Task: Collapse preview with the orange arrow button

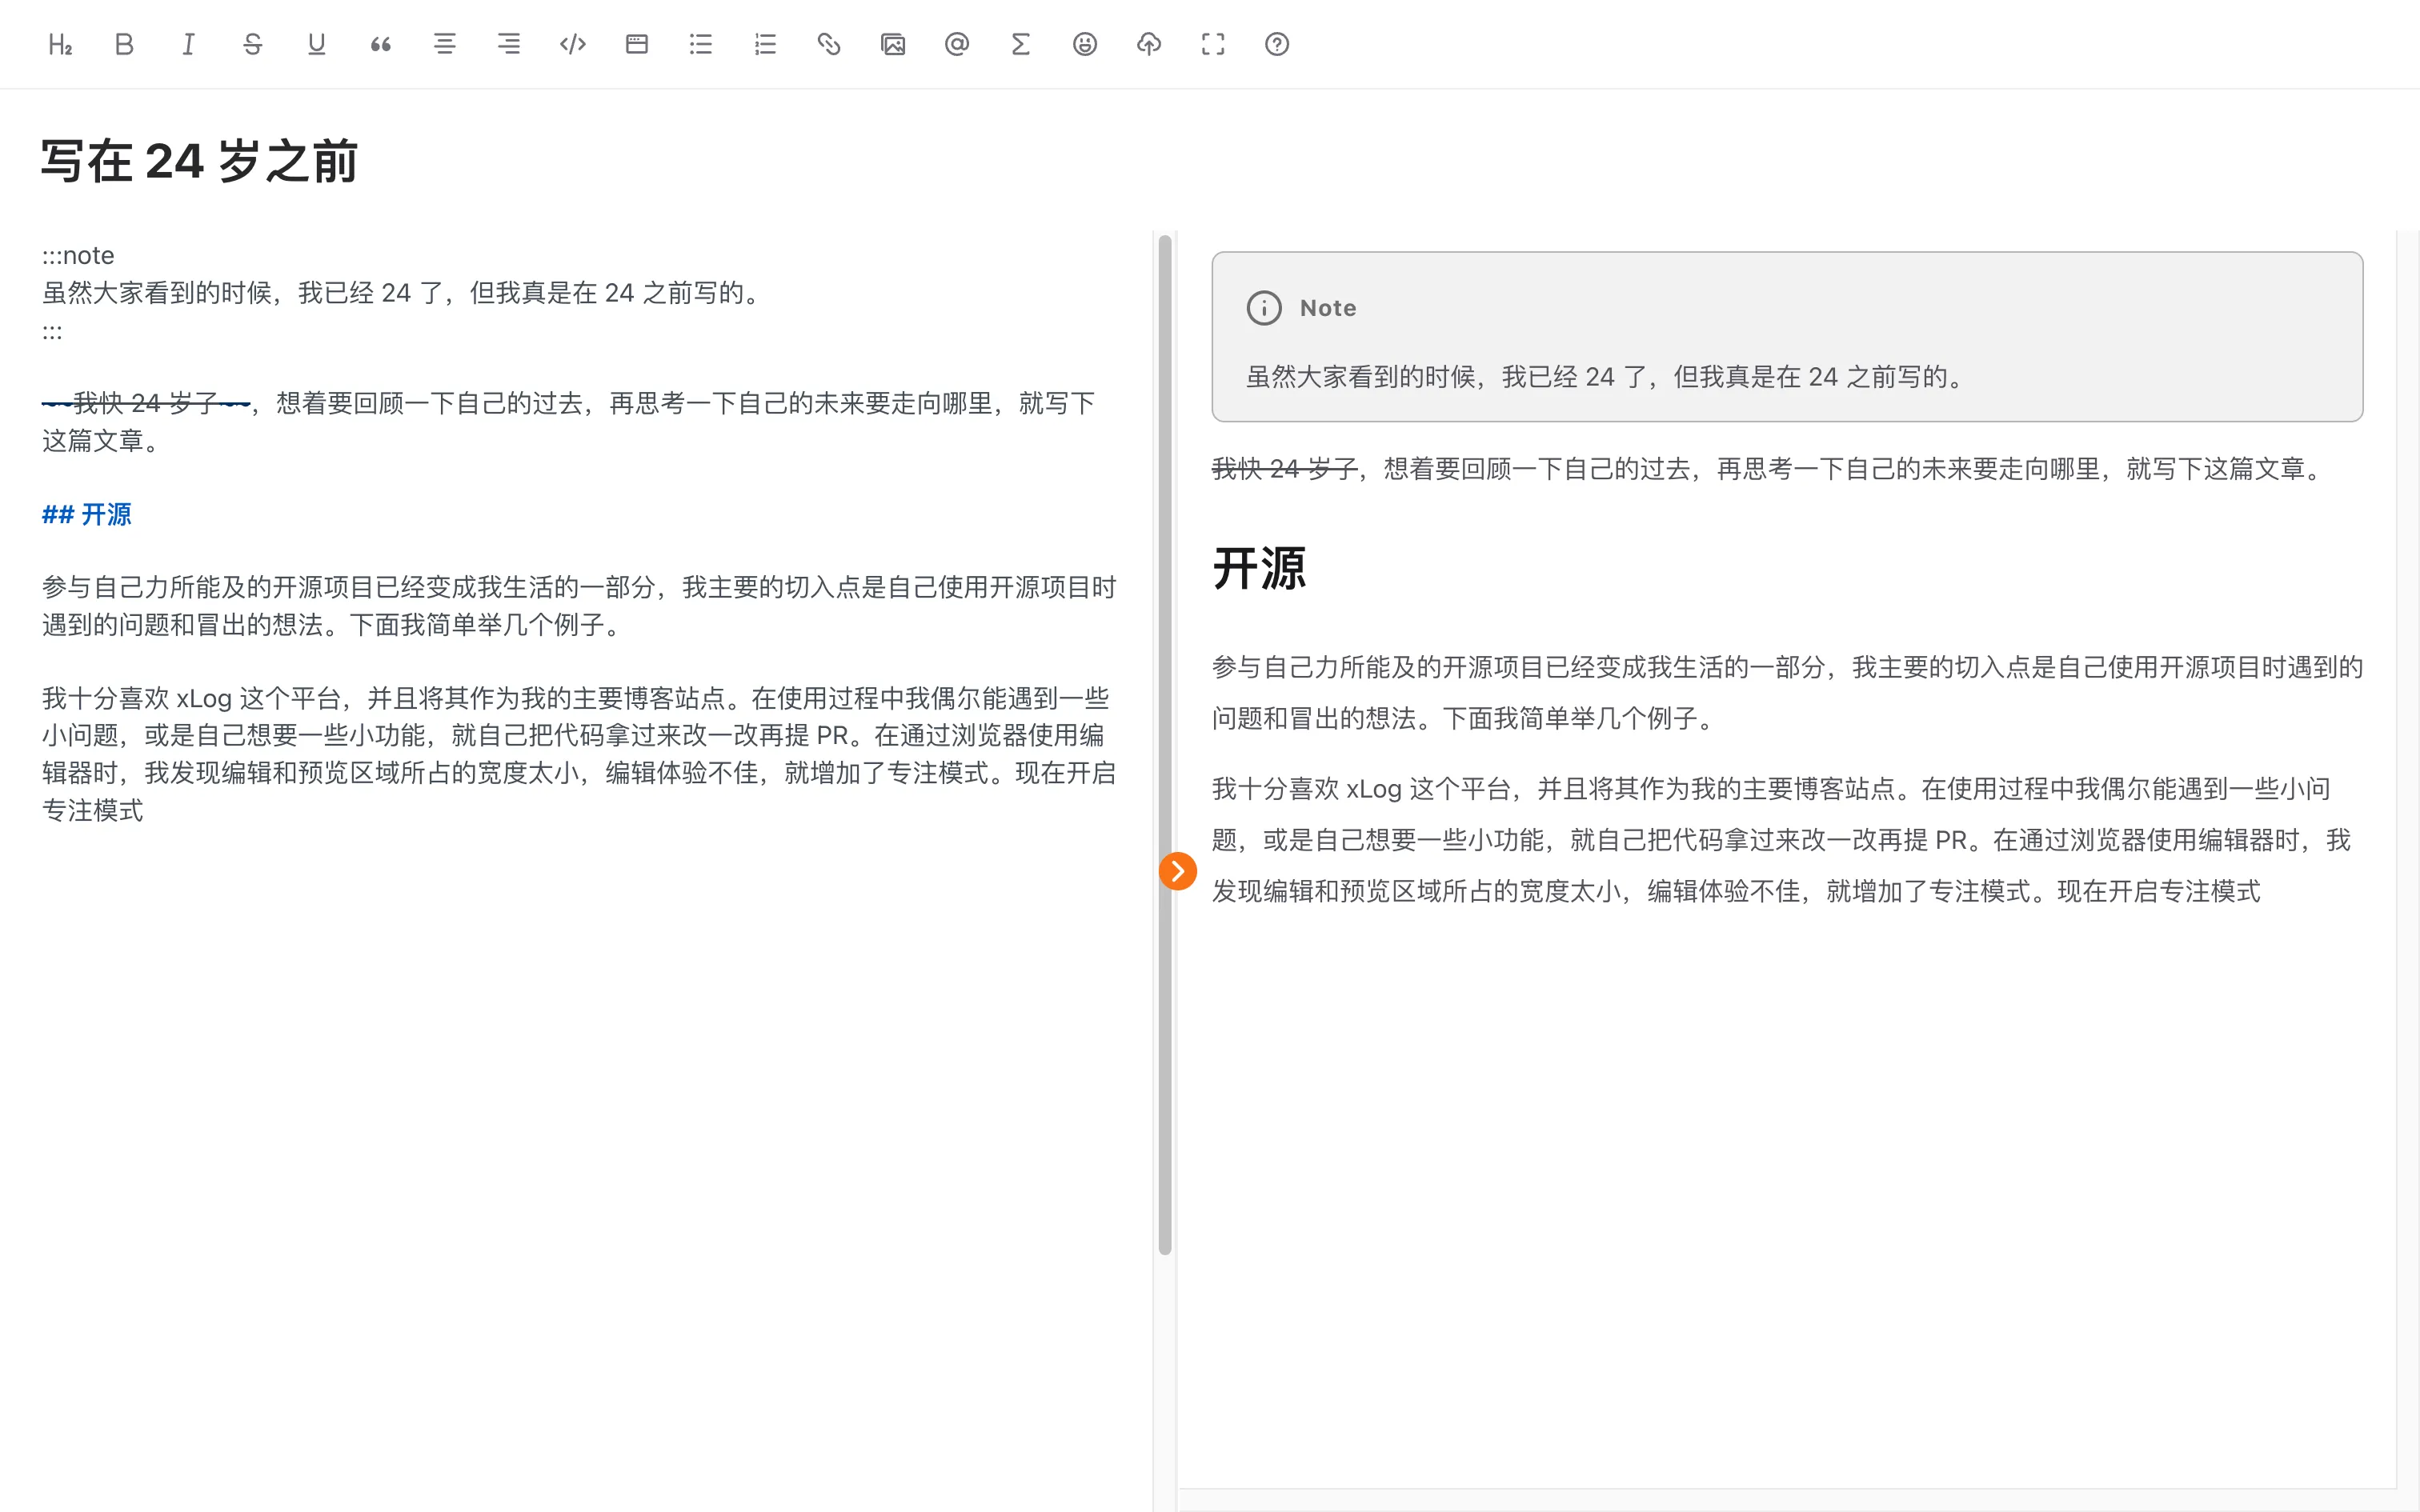Action: pos(1177,871)
